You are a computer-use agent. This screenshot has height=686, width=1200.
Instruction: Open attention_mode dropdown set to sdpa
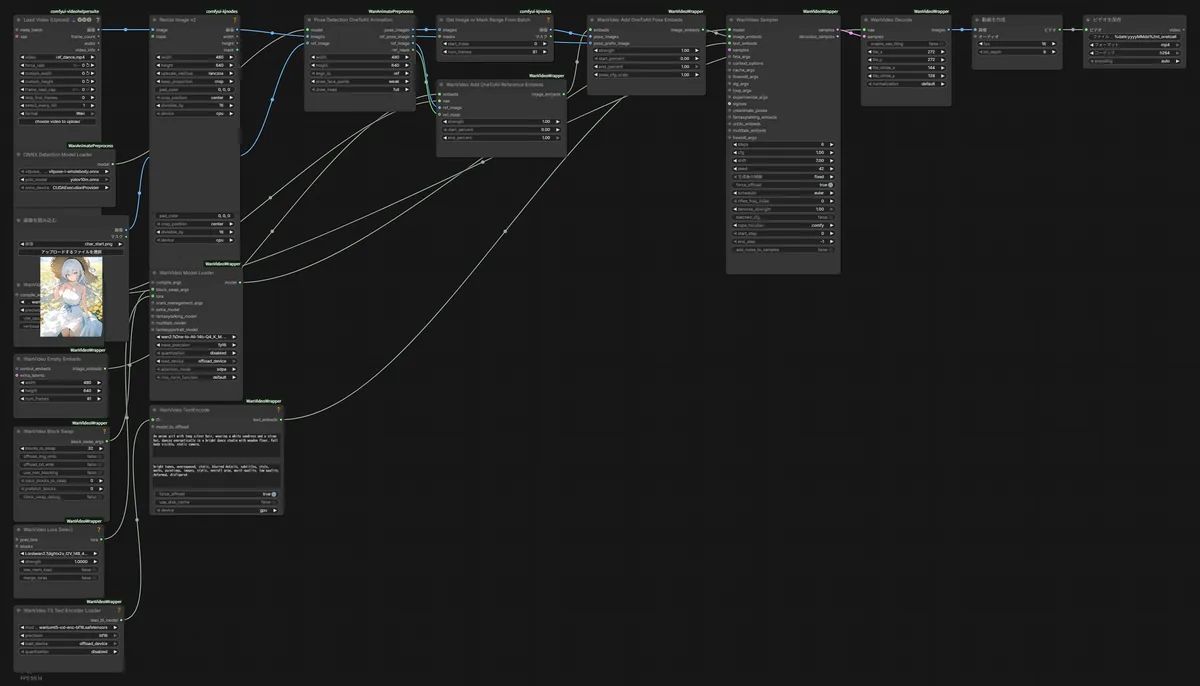point(196,370)
